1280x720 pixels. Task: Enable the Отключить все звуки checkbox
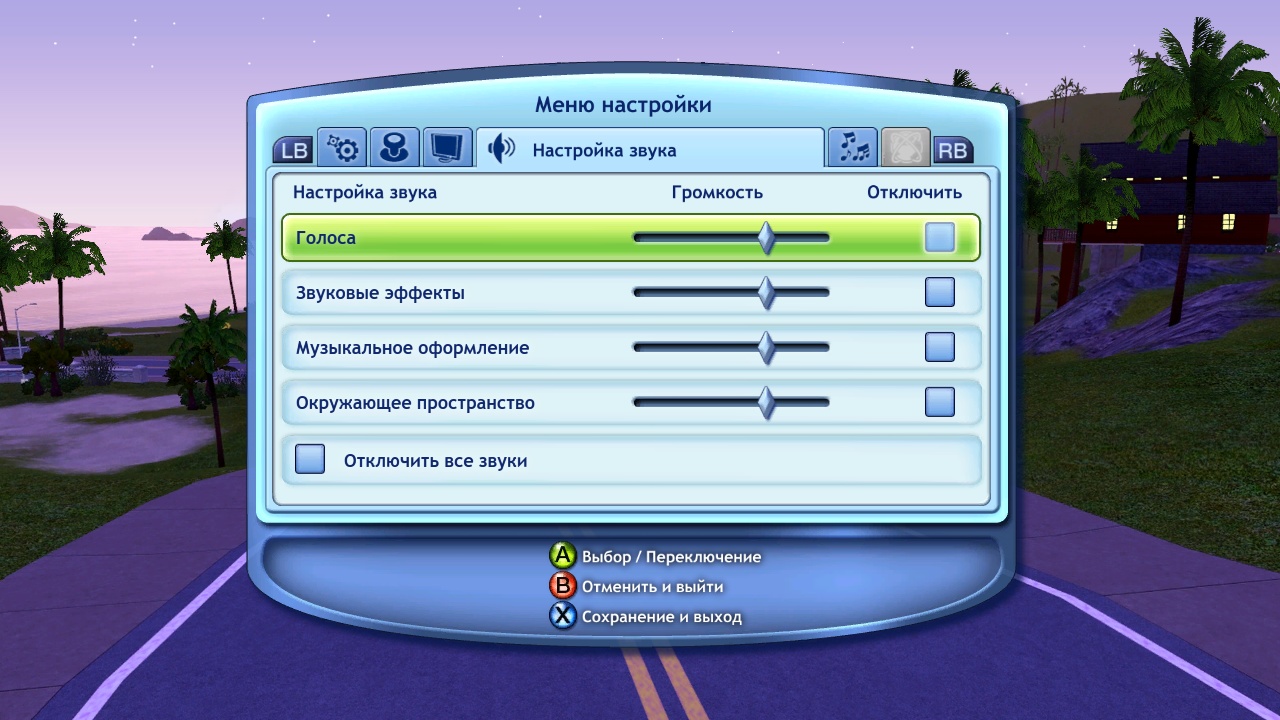310,459
